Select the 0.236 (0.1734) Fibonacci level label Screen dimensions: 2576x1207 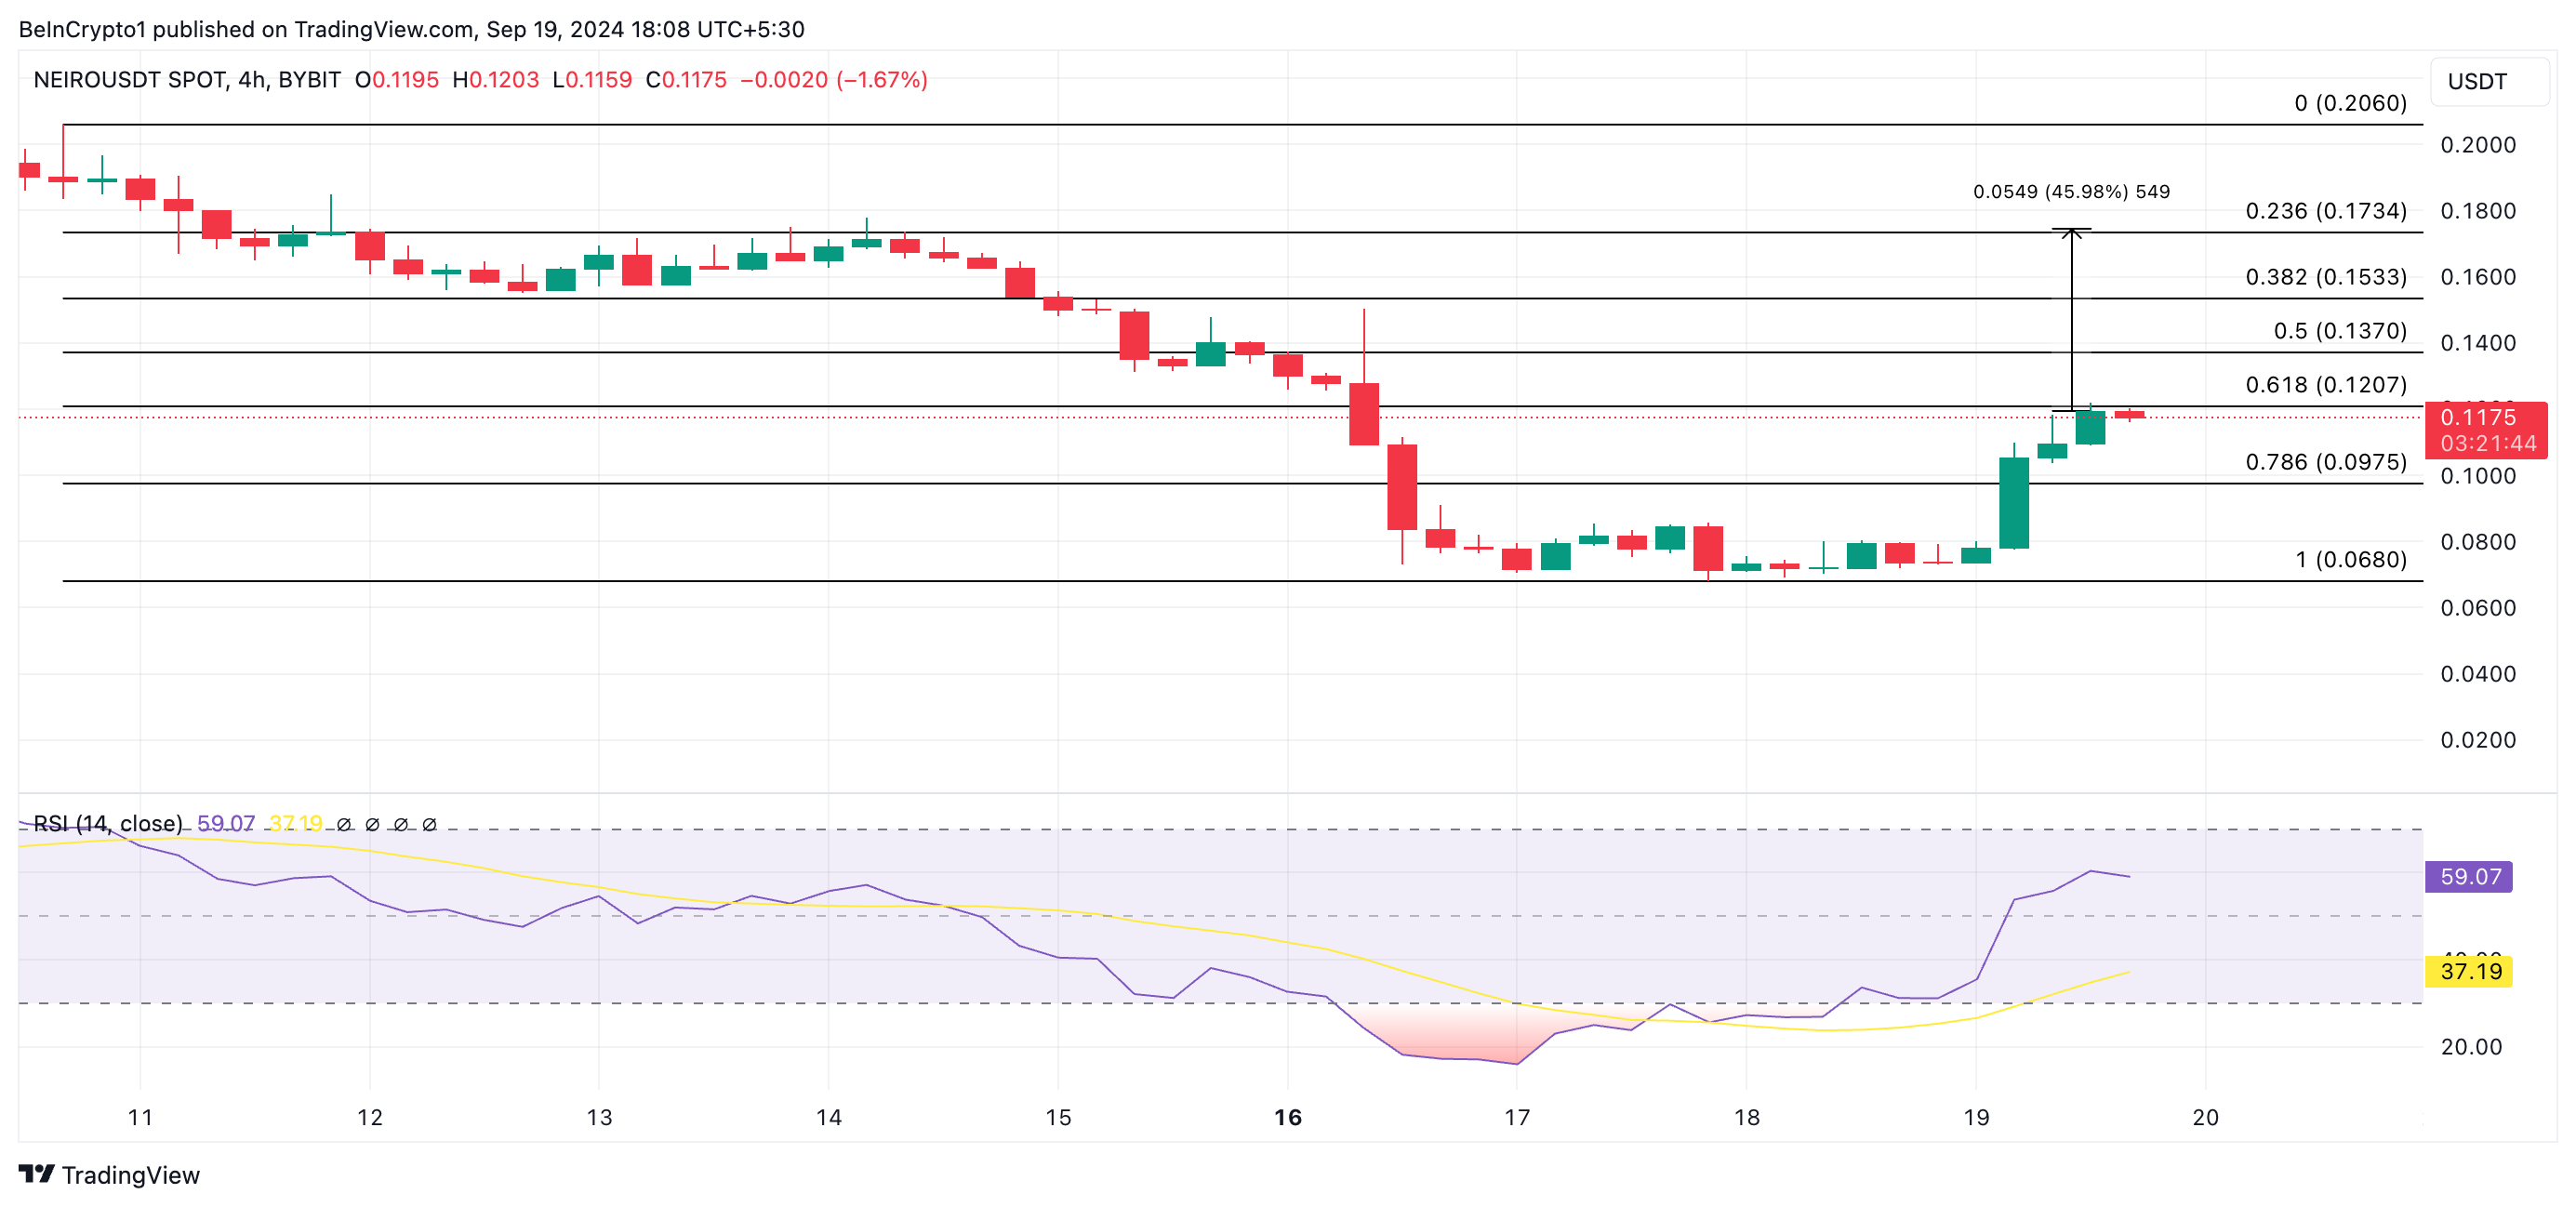click(x=2325, y=211)
